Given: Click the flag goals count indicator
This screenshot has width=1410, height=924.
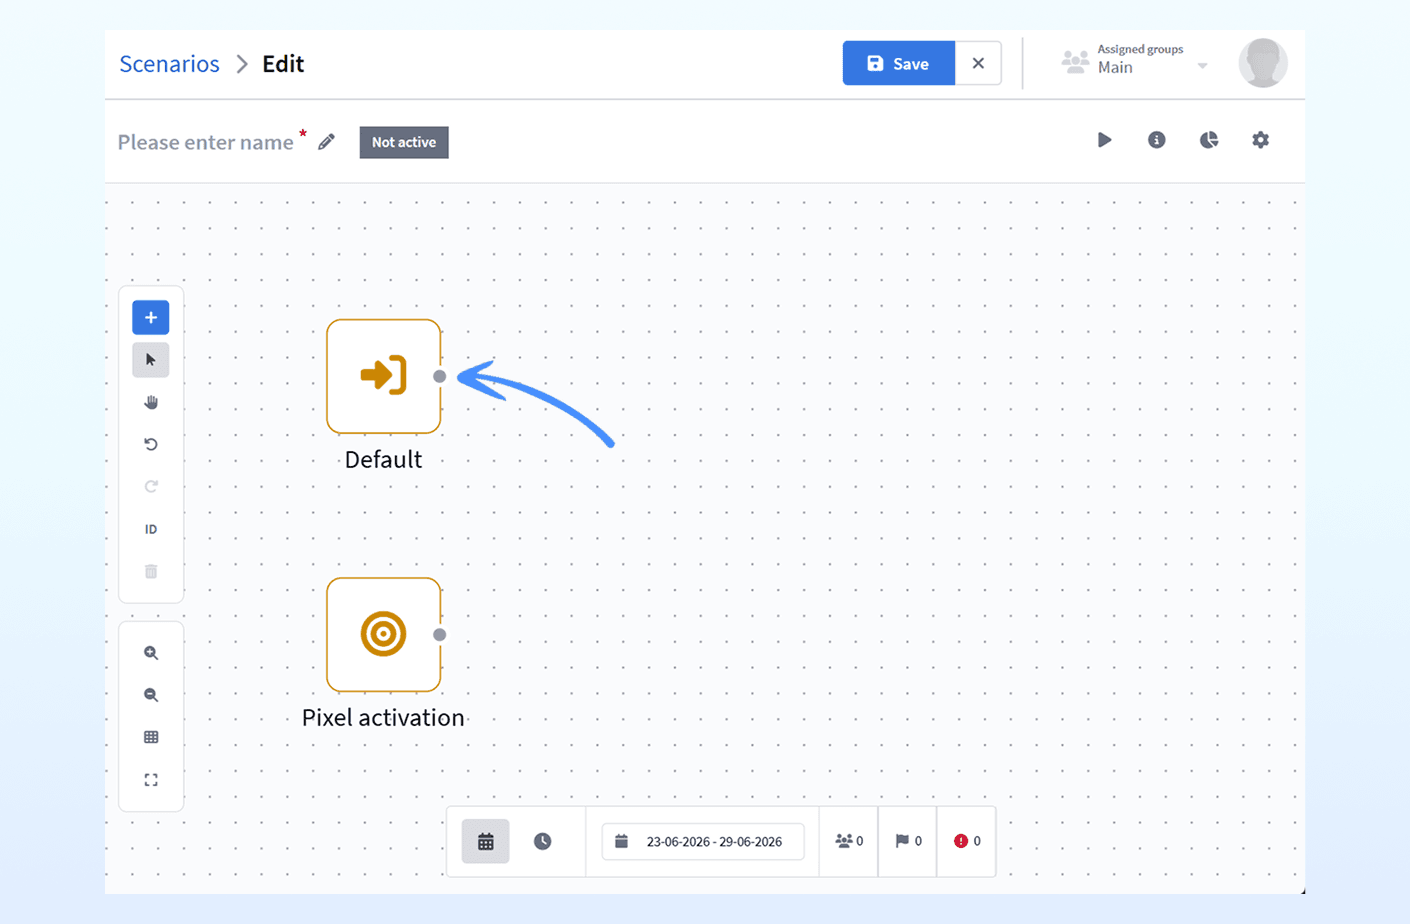Looking at the screenshot, I should click(908, 841).
